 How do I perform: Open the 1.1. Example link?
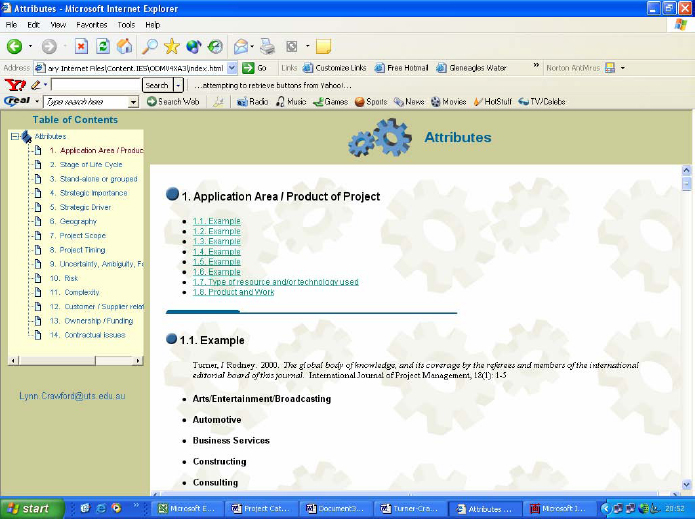216,221
